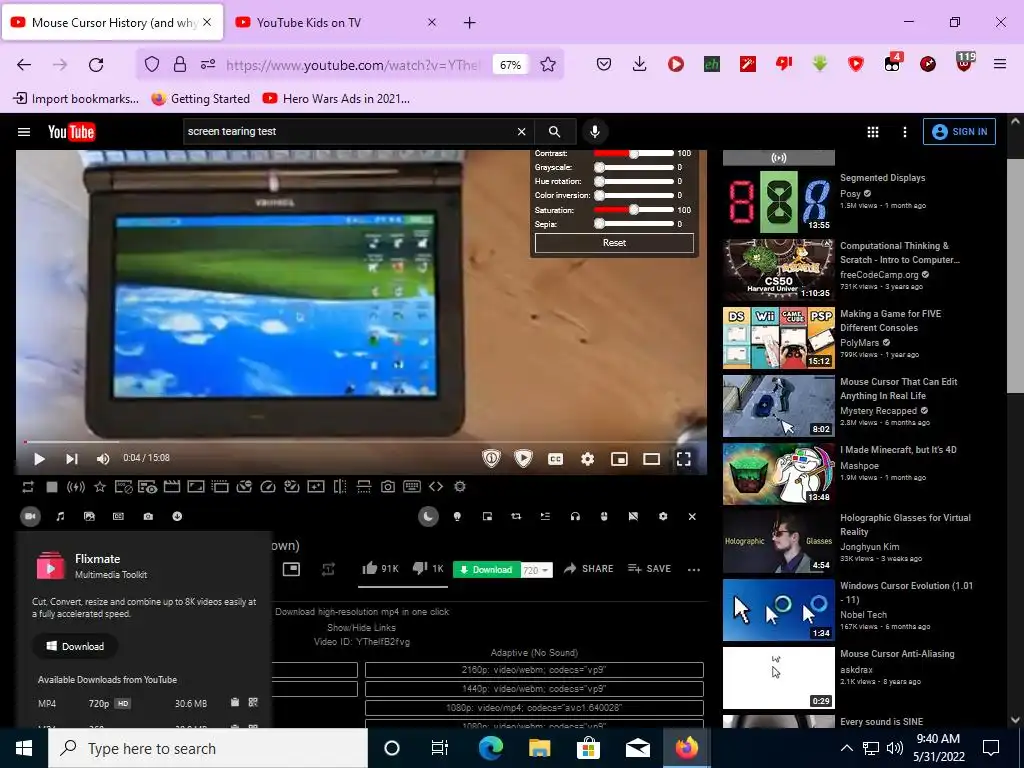The image size is (1024, 768).
Task: Open Microsoft Edge from the taskbar
Action: (x=490, y=748)
